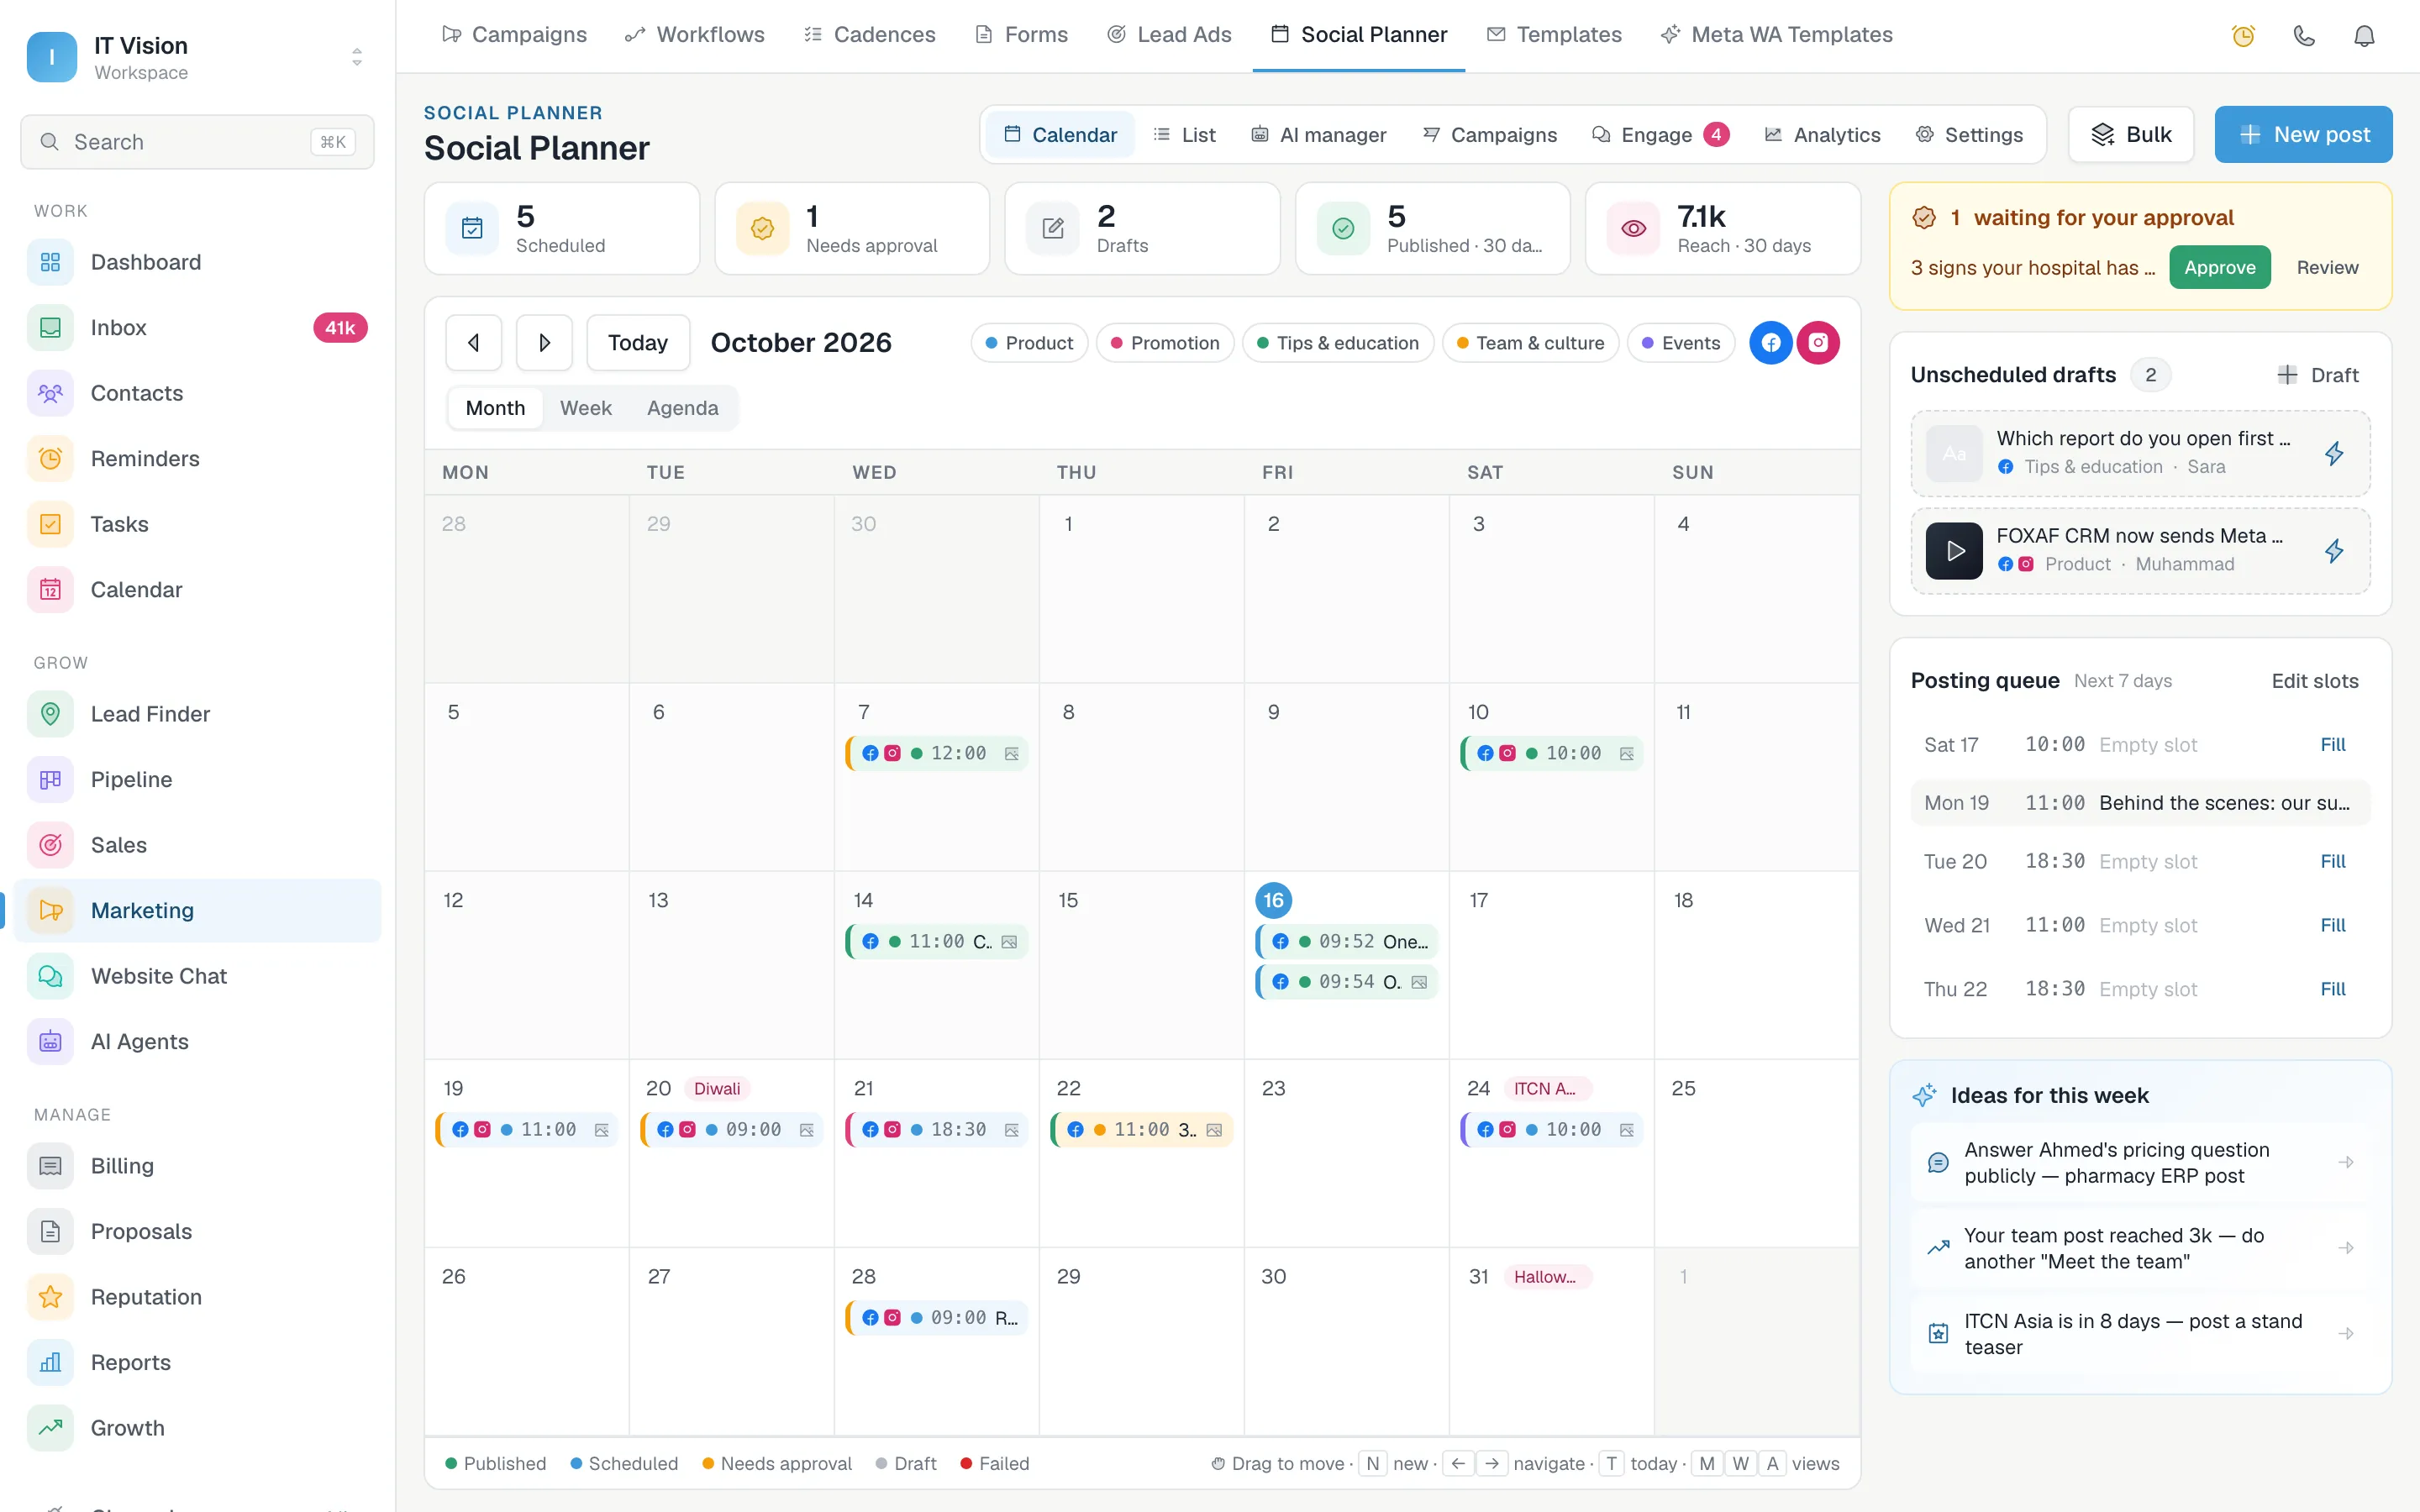
Task: Go to previous month with left arrow
Action: (x=474, y=343)
